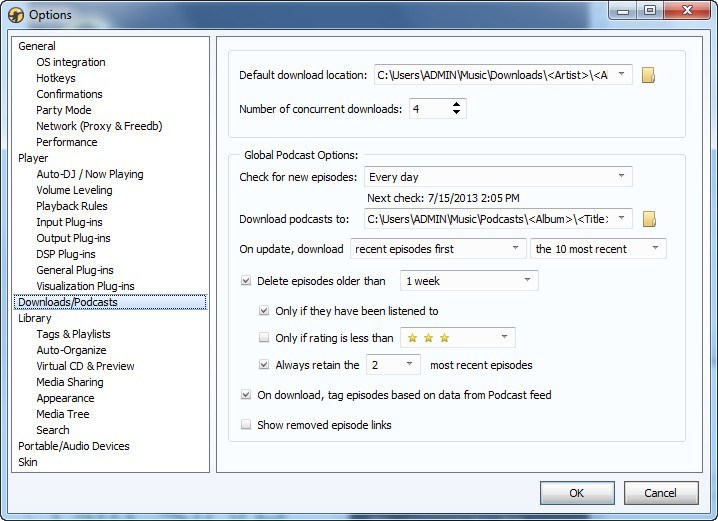
Task: Browse folder for default download location
Action: point(648,75)
